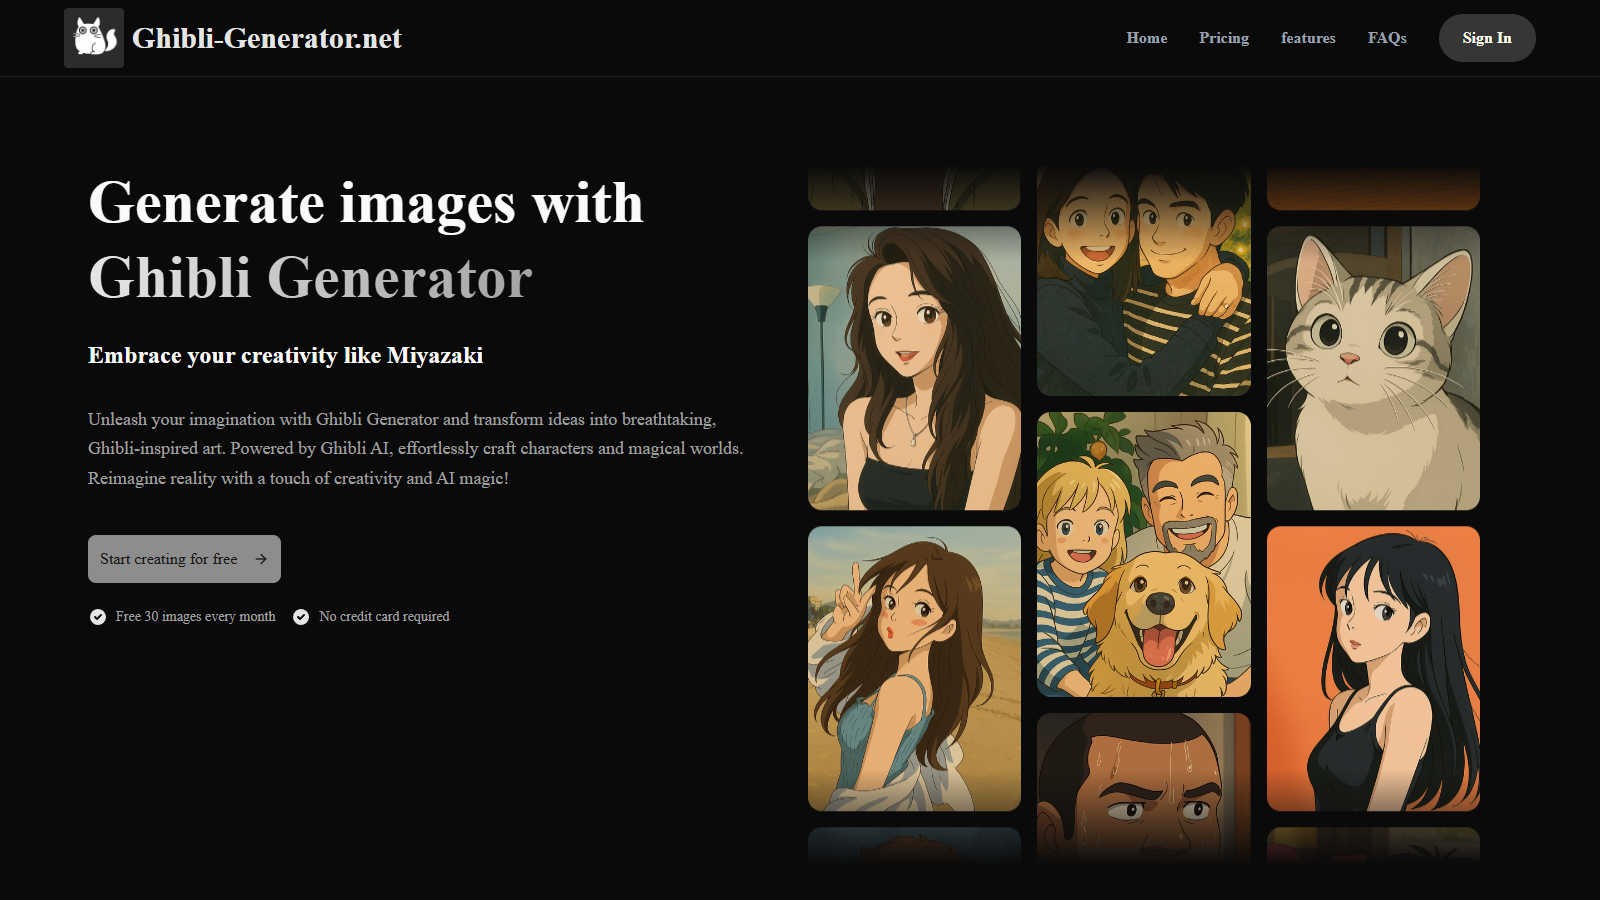
Task: Go to the Home menu item
Action: (1147, 38)
